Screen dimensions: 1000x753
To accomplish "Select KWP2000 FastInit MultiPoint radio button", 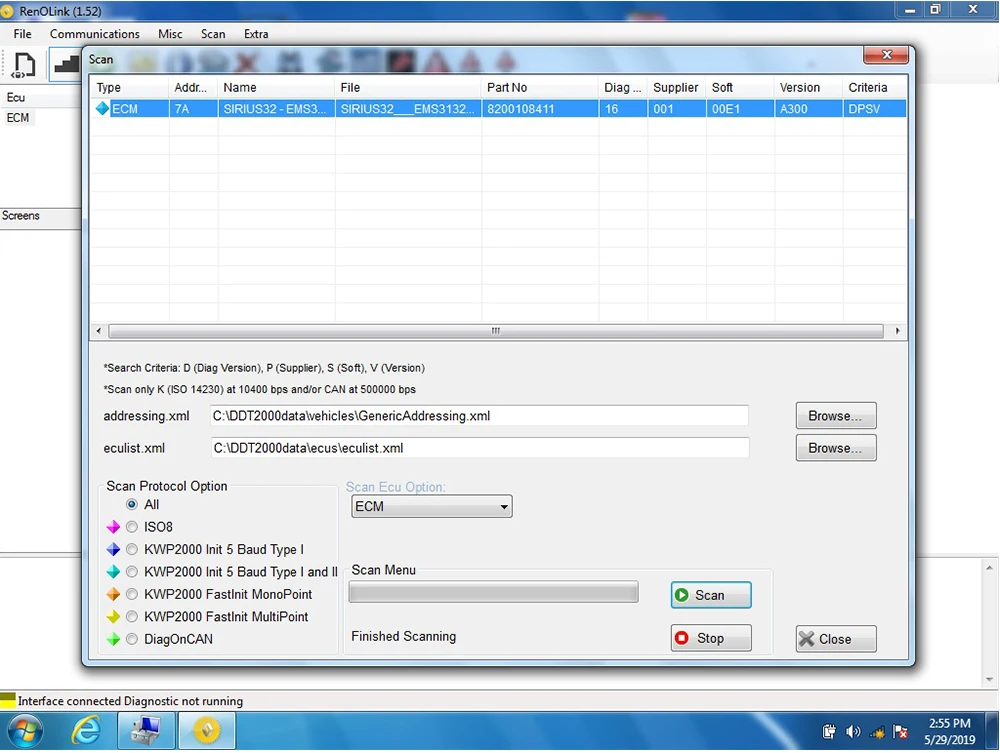I will pos(131,617).
